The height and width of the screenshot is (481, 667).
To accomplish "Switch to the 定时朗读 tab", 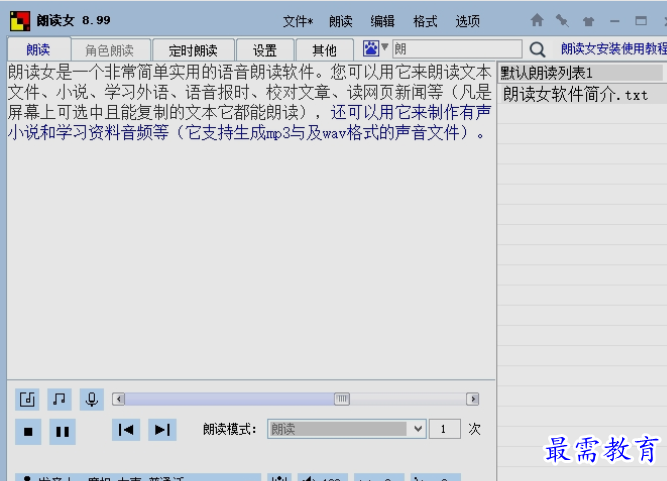I will pyautogui.click(x=193, y=50).
